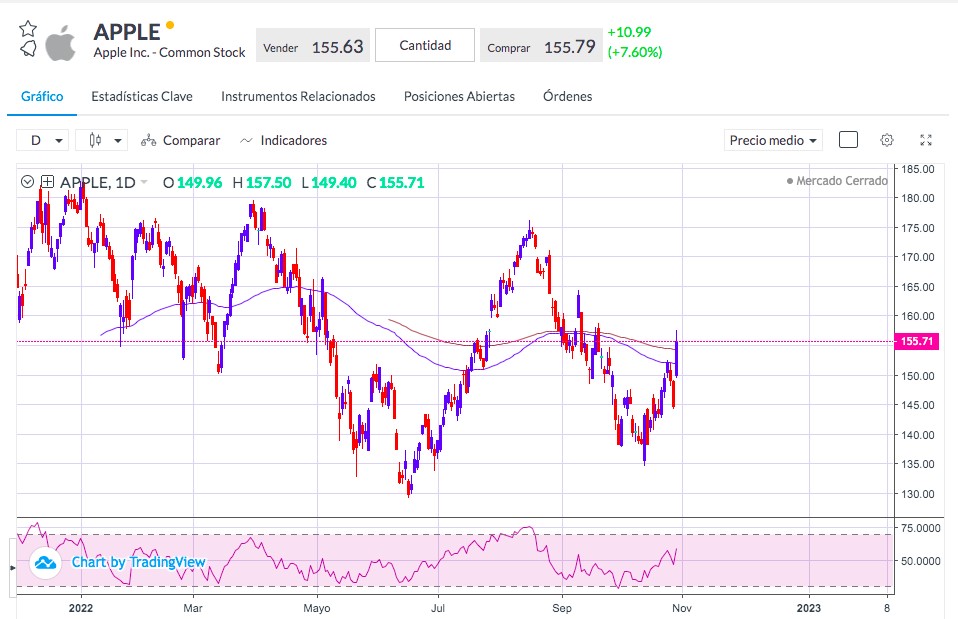Viewport: 958px width, 619px height.
Task: Open the Posiciones Abiertas tab
Action: pos(459,97)
